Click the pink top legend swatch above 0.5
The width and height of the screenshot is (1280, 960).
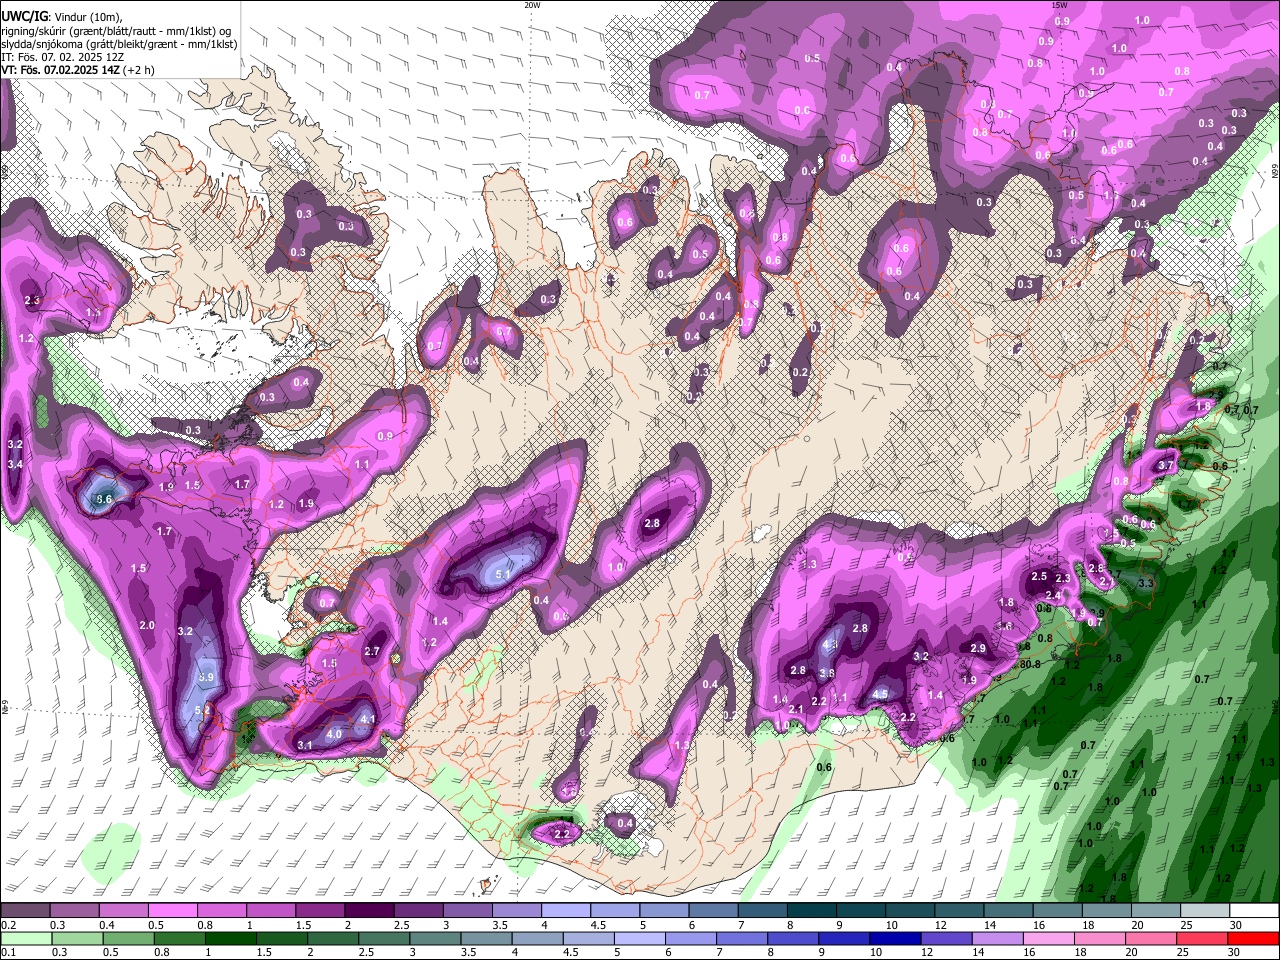(172, 911)
